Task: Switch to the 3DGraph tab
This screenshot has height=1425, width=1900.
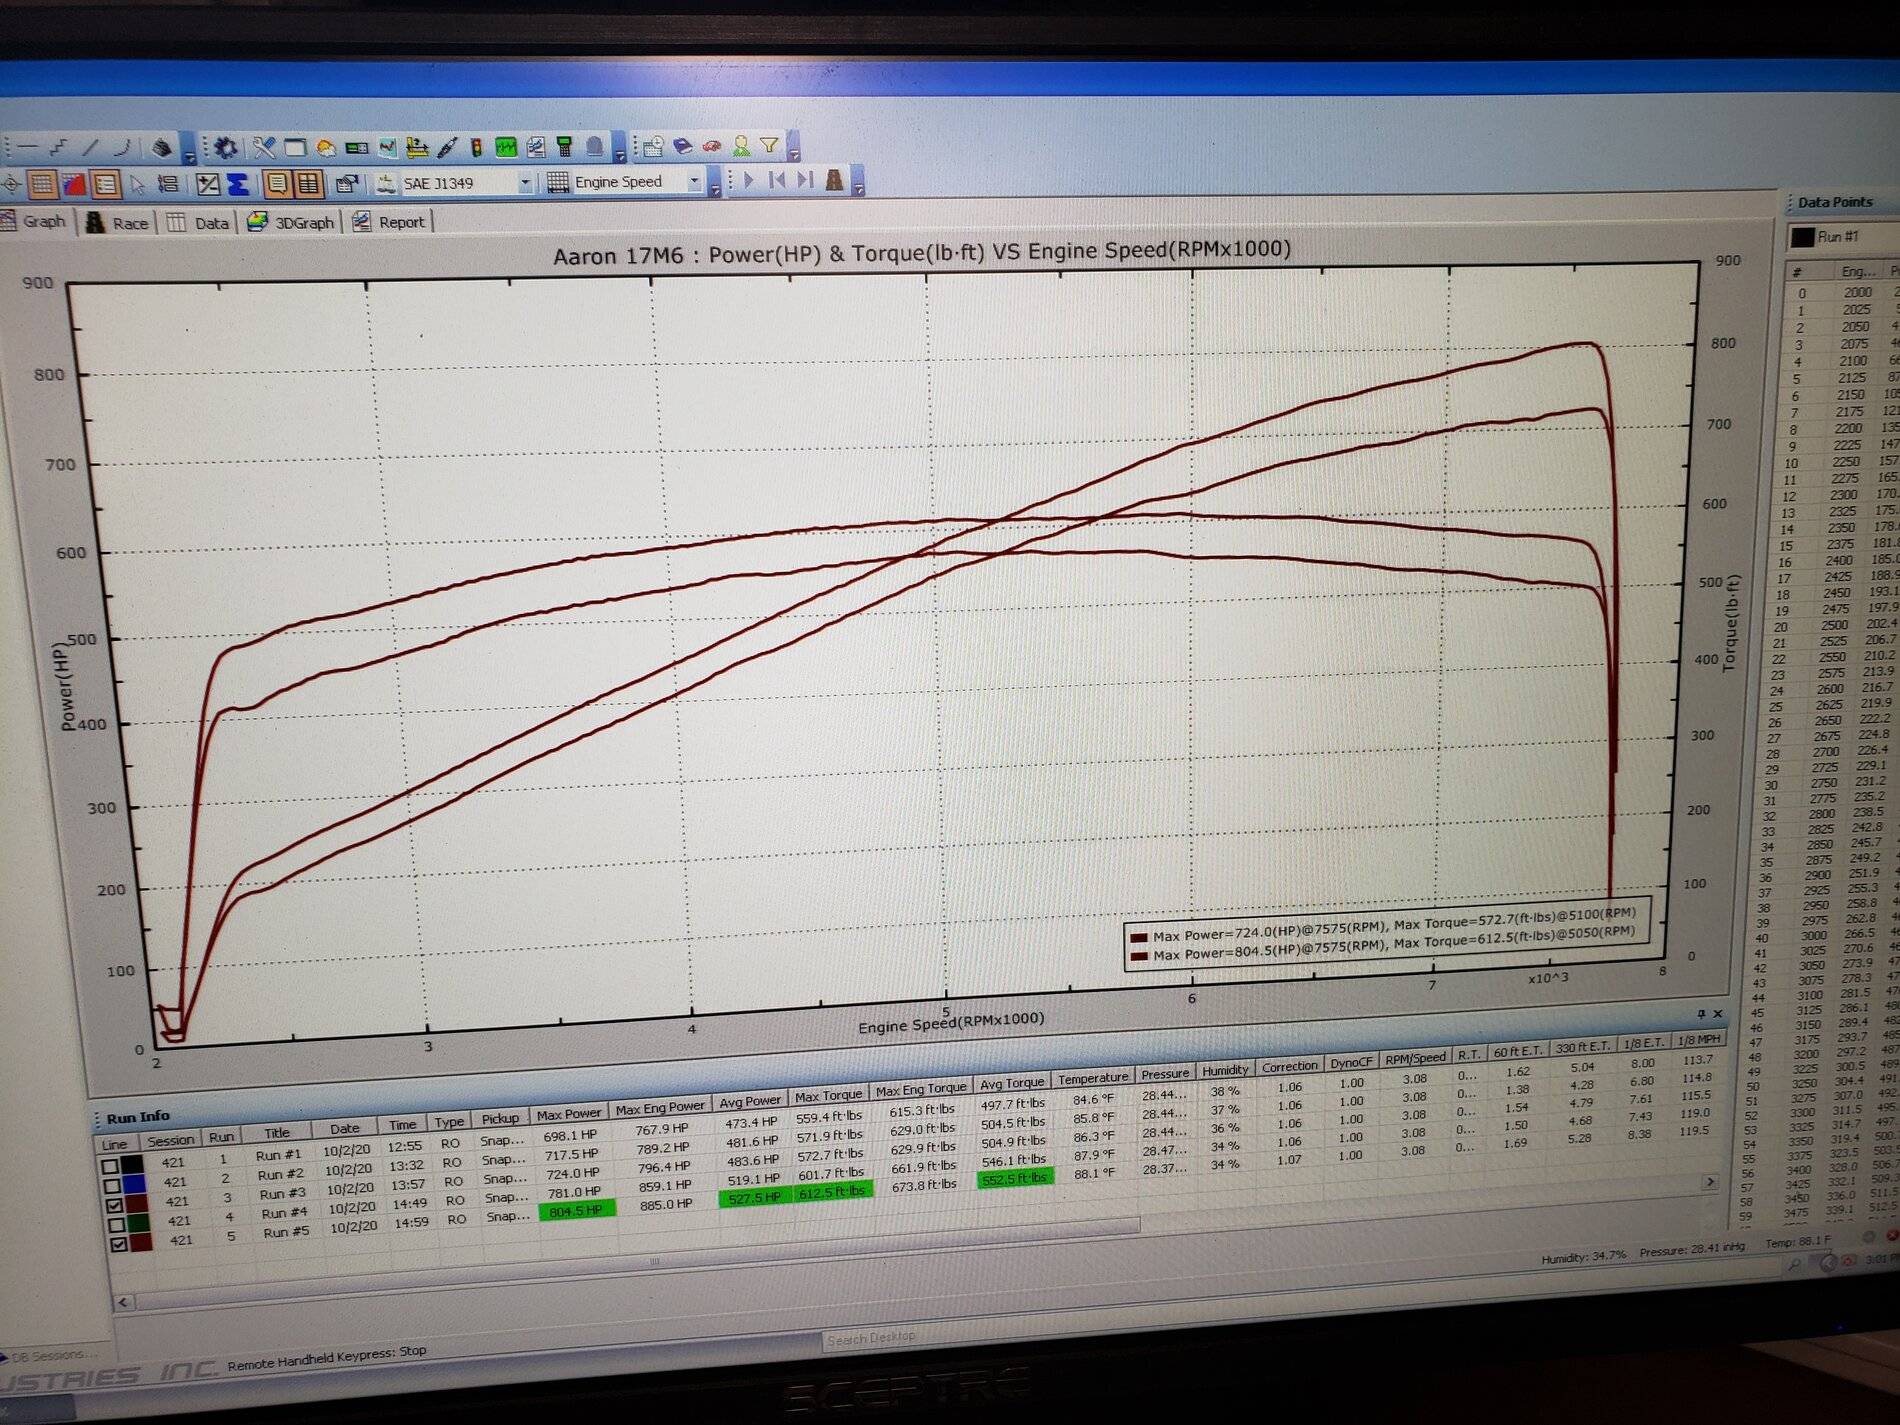Action: point(291,222)
